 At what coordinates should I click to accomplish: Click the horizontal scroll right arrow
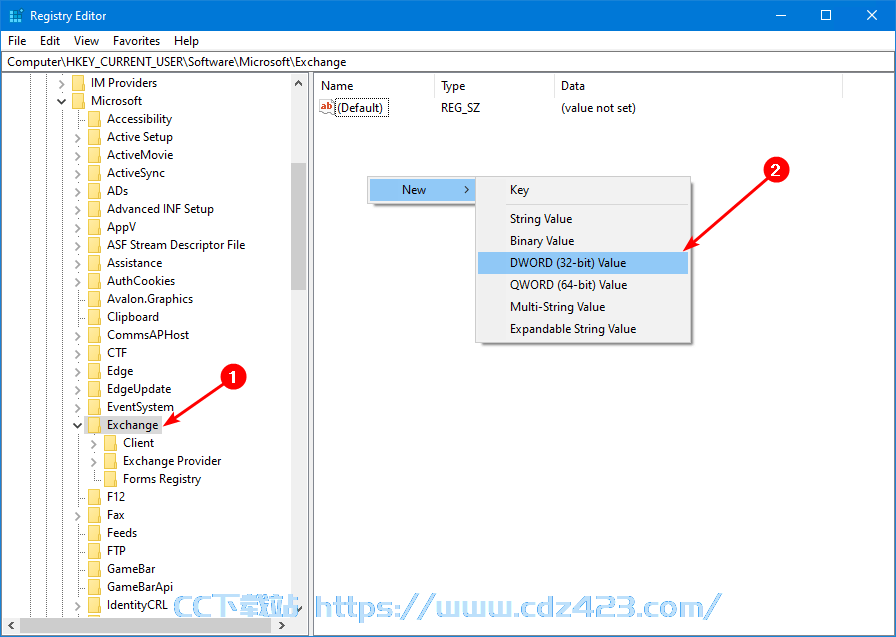point(282,626)
